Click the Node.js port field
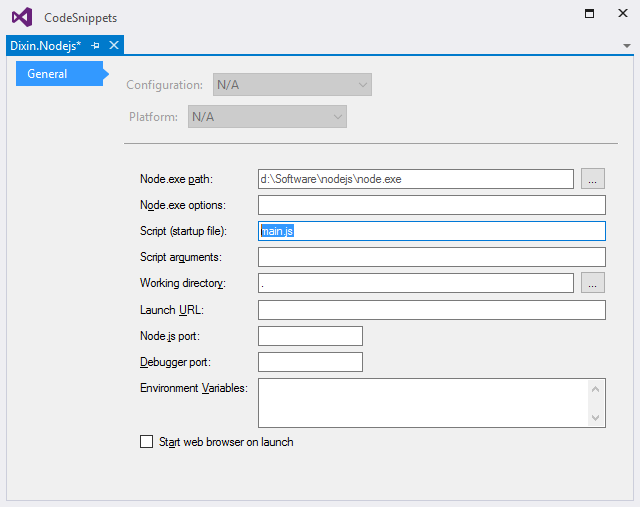This screenshot has height=507, width=640. click(x=310, y=336)
